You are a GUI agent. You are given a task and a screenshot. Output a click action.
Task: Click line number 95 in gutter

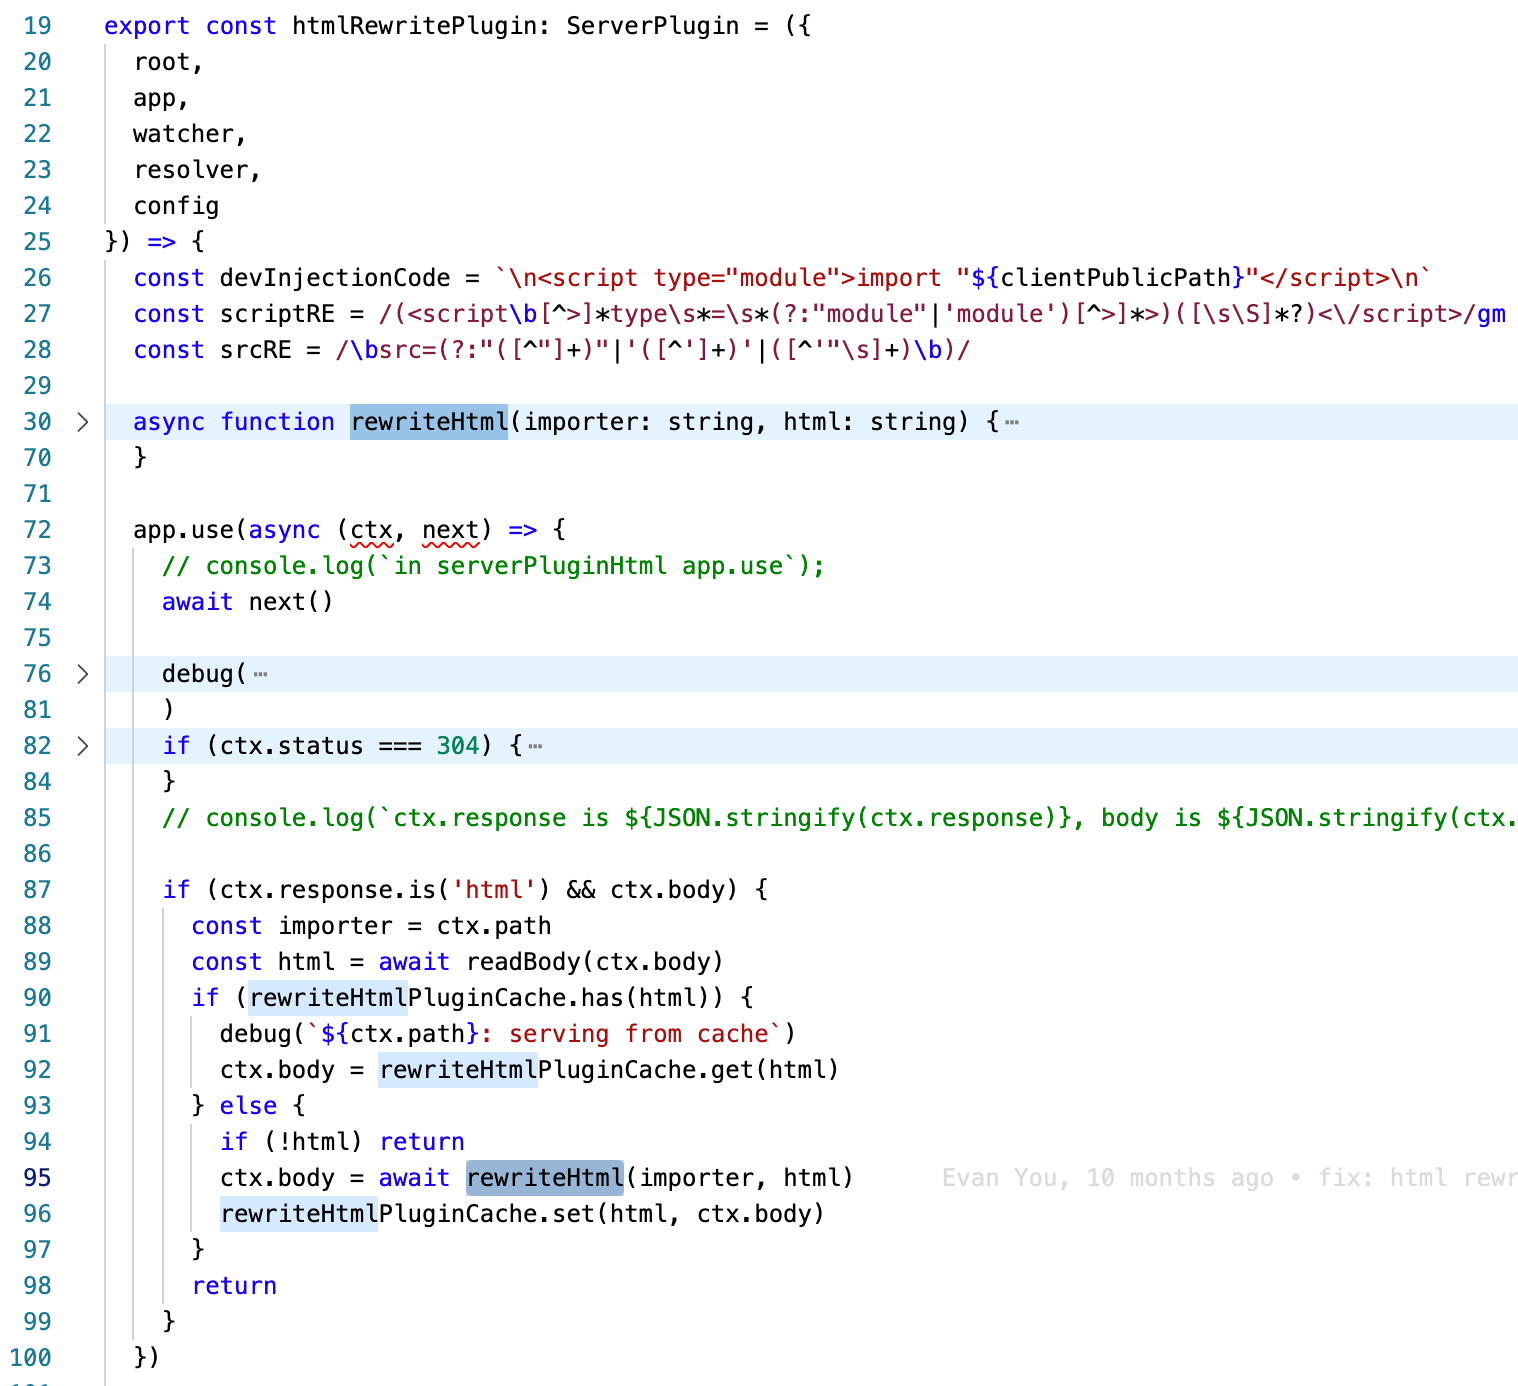[37, 1178]
